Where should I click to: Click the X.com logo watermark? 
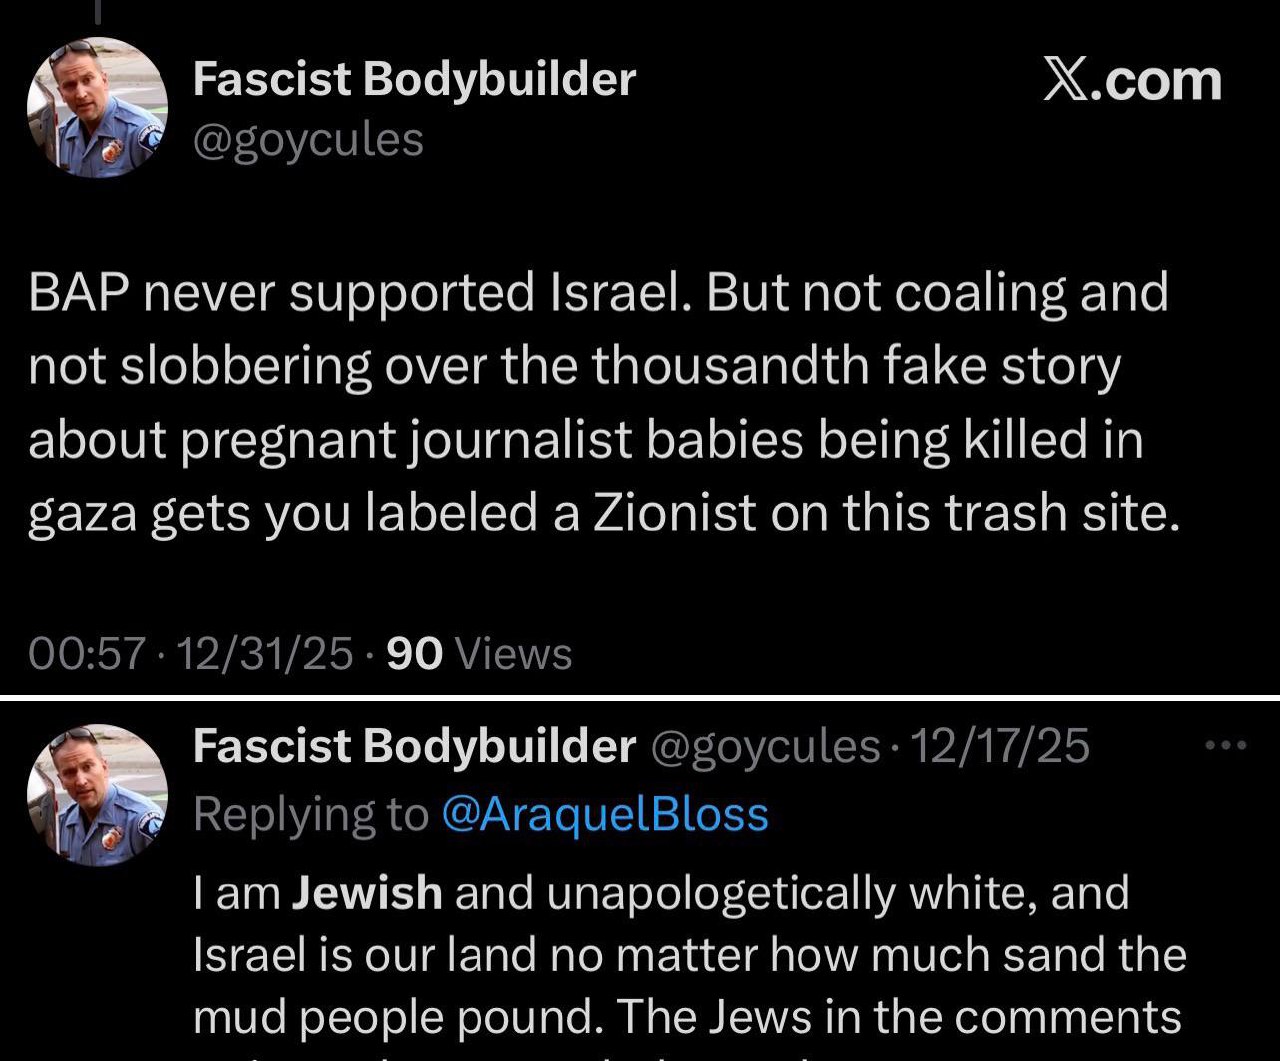tap(1132, 82)
